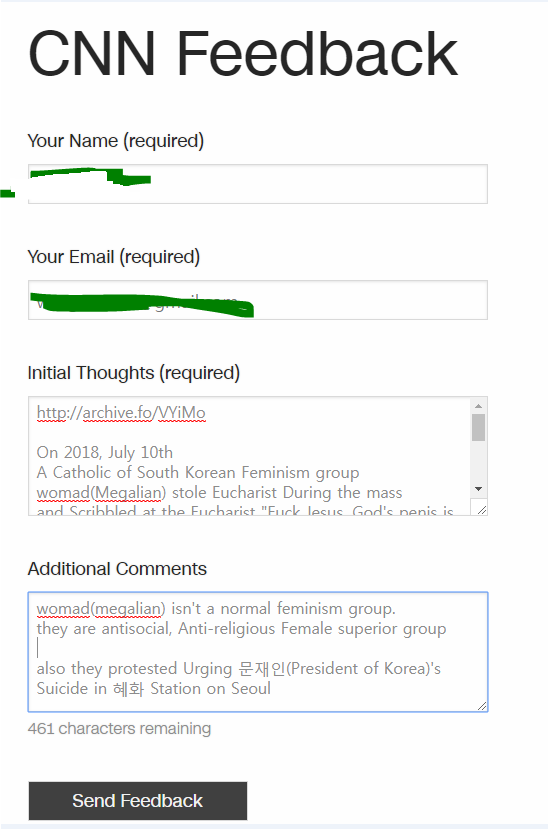Place cursor in the Initial Thoughts textarea
Viewport: 548px width, 829px height.
pos(249,456)
